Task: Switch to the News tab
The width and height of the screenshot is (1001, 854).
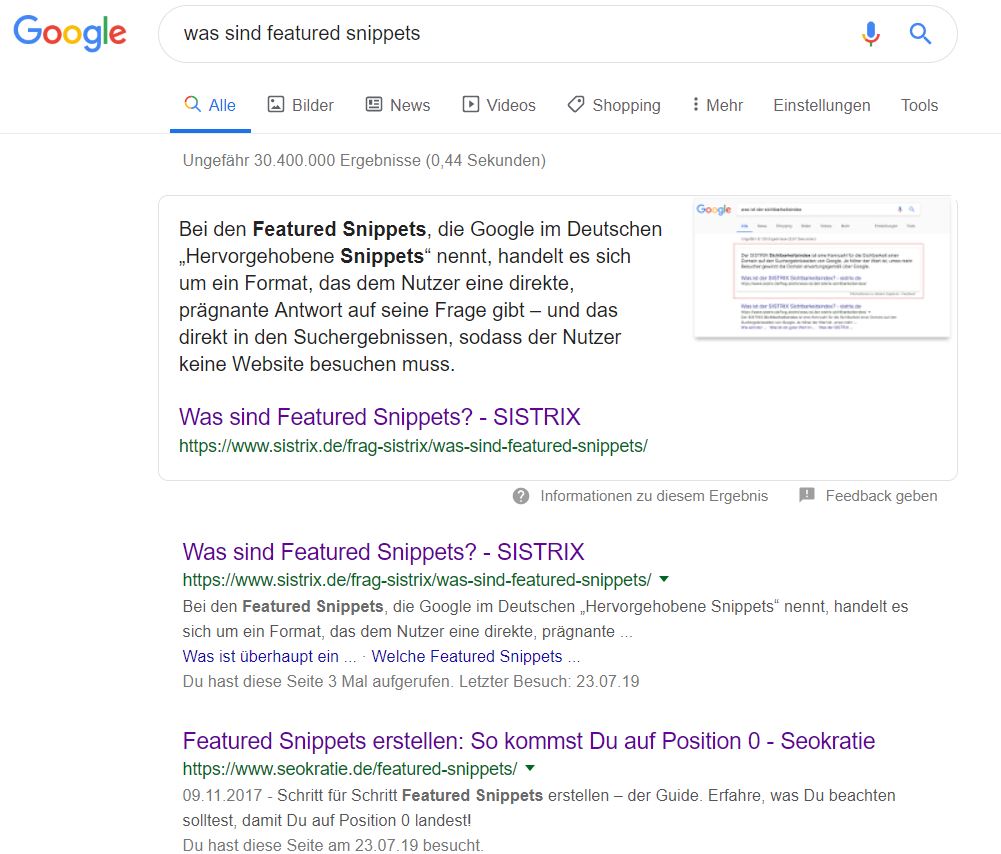Action: click(x=398, y=105)
